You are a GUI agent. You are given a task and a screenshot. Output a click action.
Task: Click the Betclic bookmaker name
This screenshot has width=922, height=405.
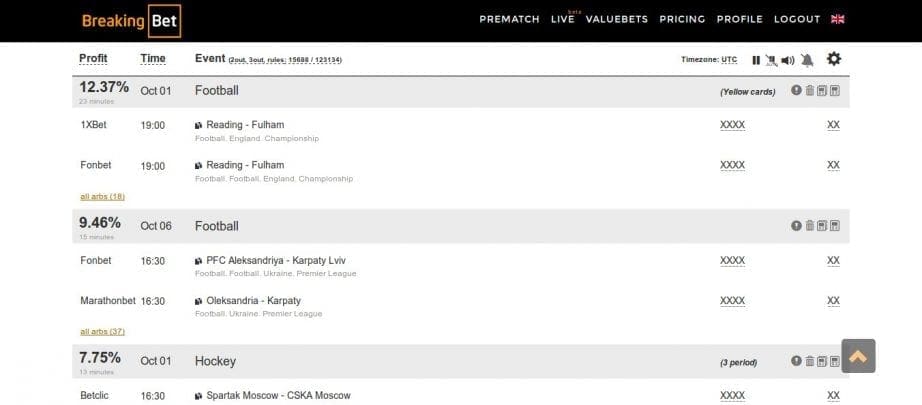[x=95, y=396]
